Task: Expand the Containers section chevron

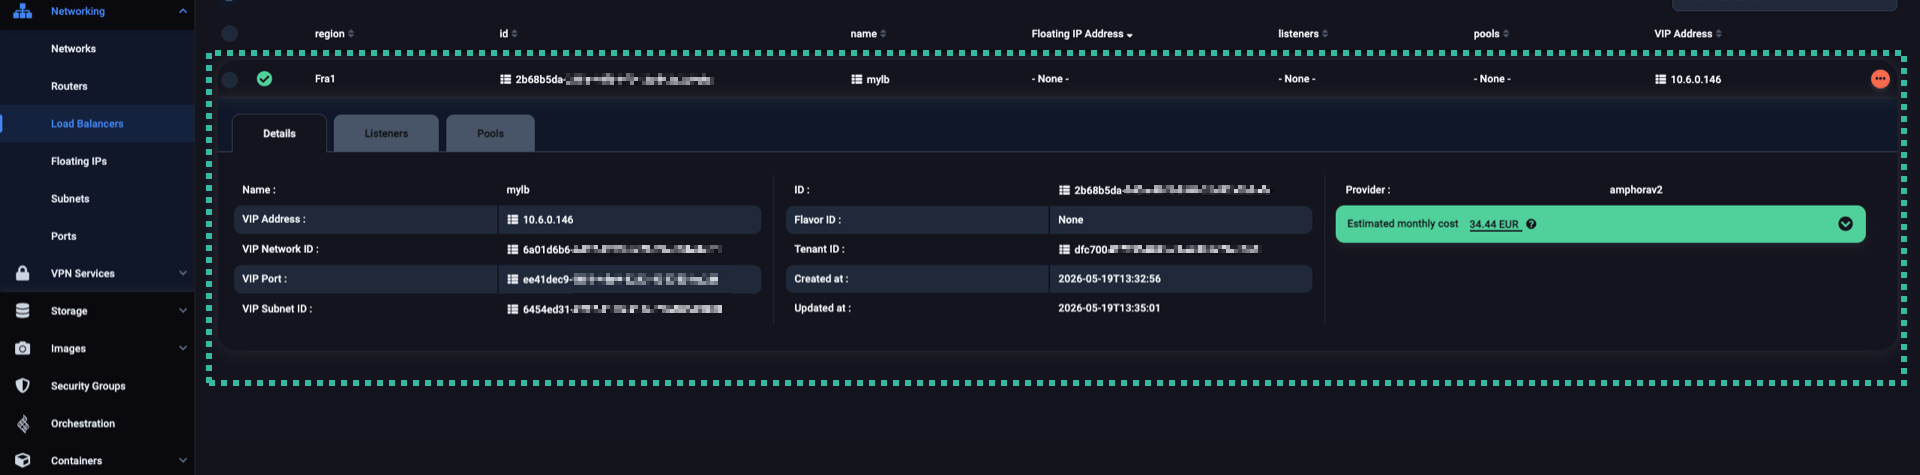Action: click(182, 461)
